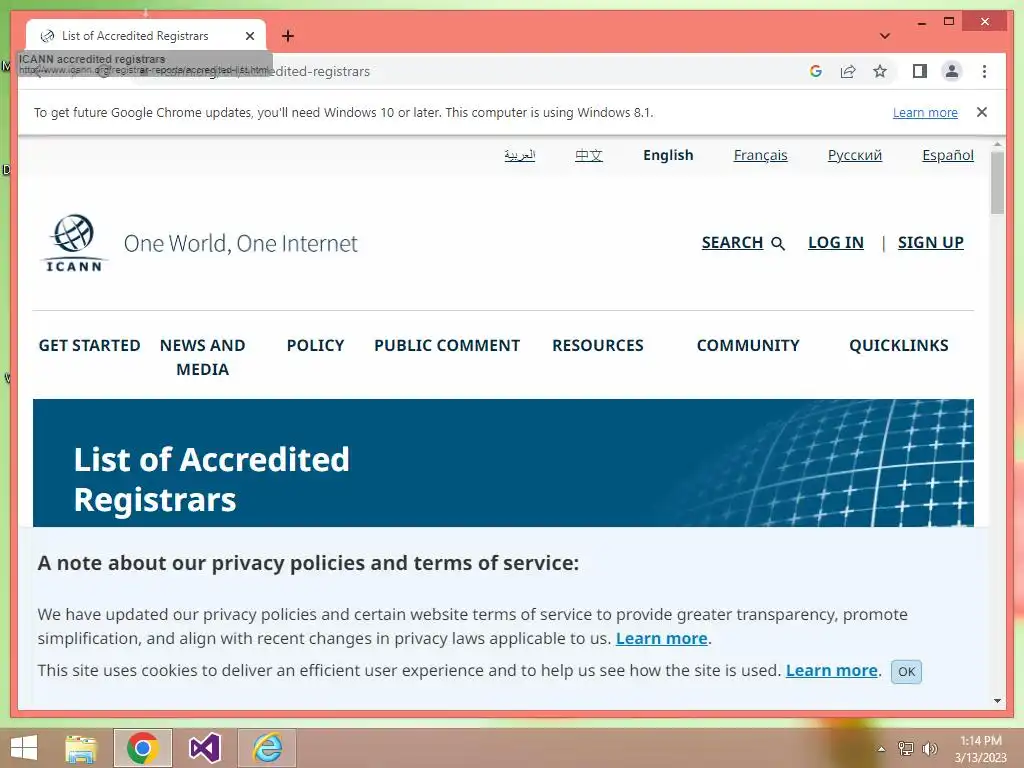Click the Google icon in address bar
Image resolution: width=1024 pixels, height=768 pixels.
pyautogui.click(x=815, y=71)
